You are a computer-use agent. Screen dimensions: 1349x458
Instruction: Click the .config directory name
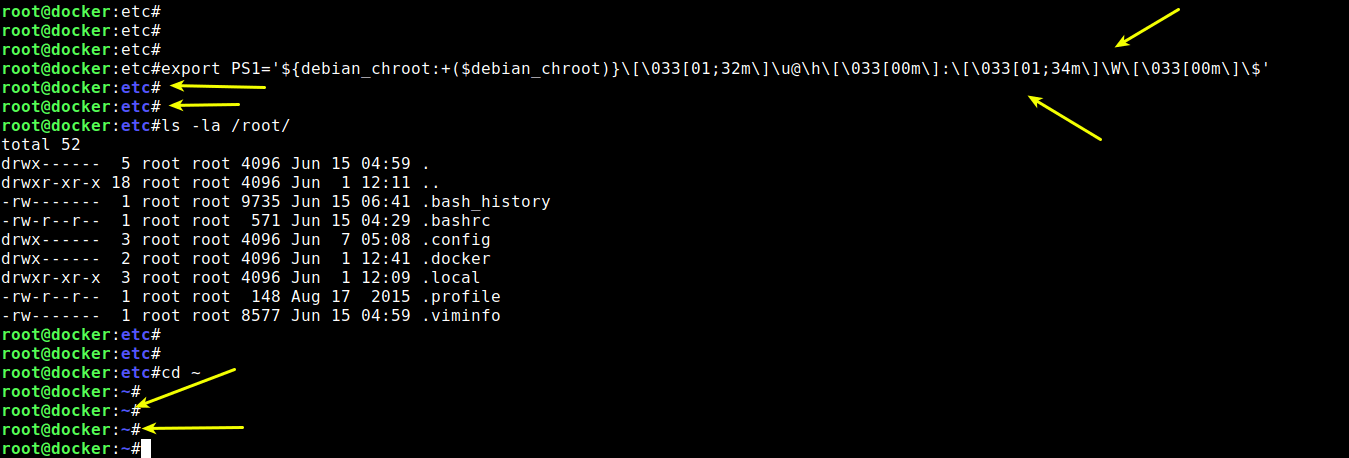pyautogui.click(x=456, y=239)
